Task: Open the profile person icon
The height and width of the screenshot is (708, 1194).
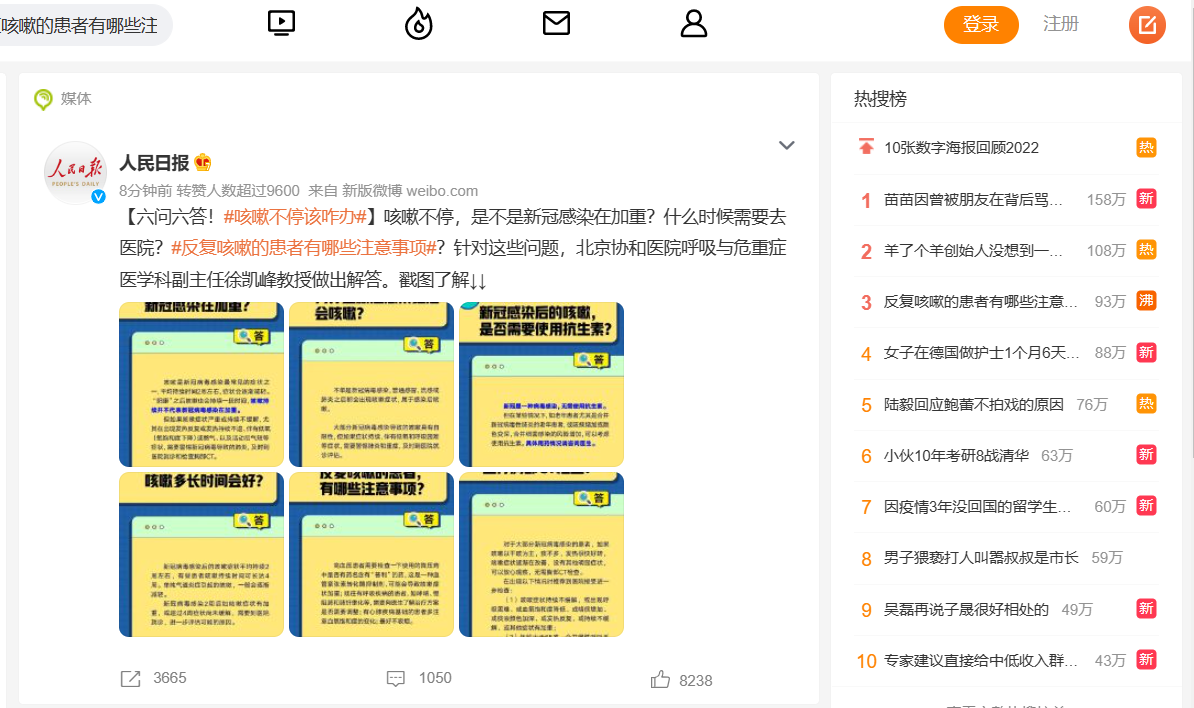Action: click(694, 23)
